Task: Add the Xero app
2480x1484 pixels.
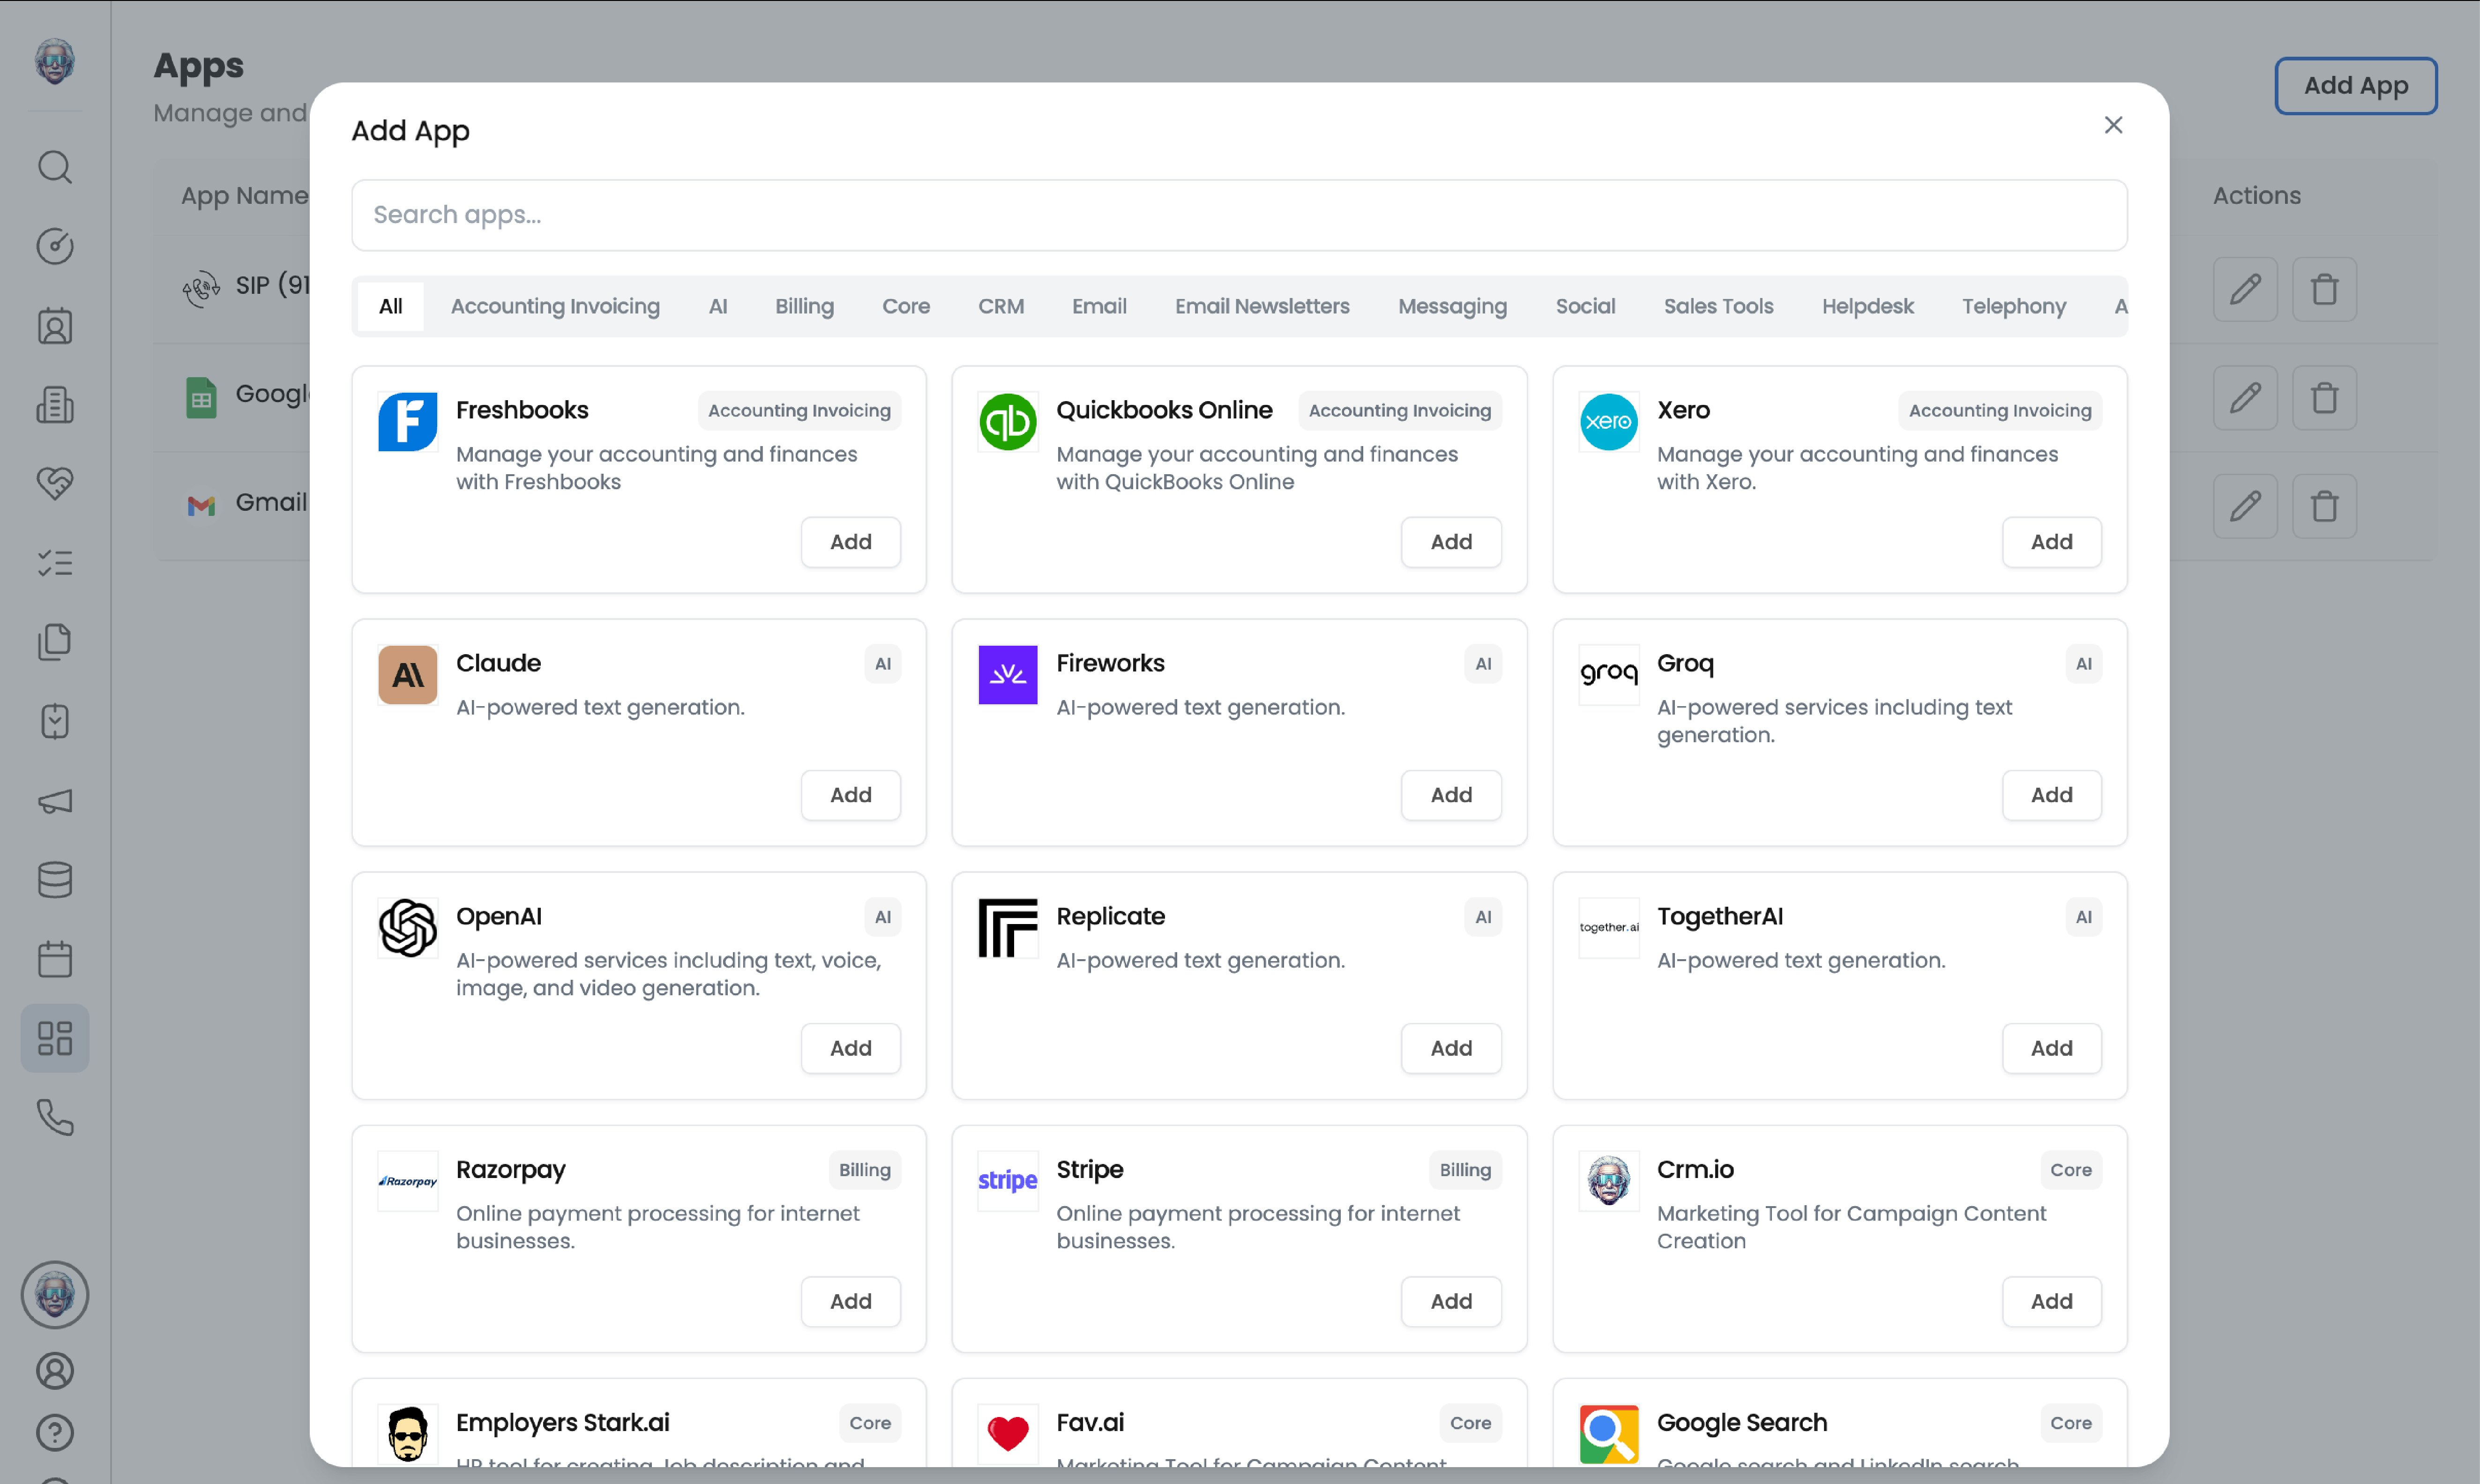Action: point(2051,542)
